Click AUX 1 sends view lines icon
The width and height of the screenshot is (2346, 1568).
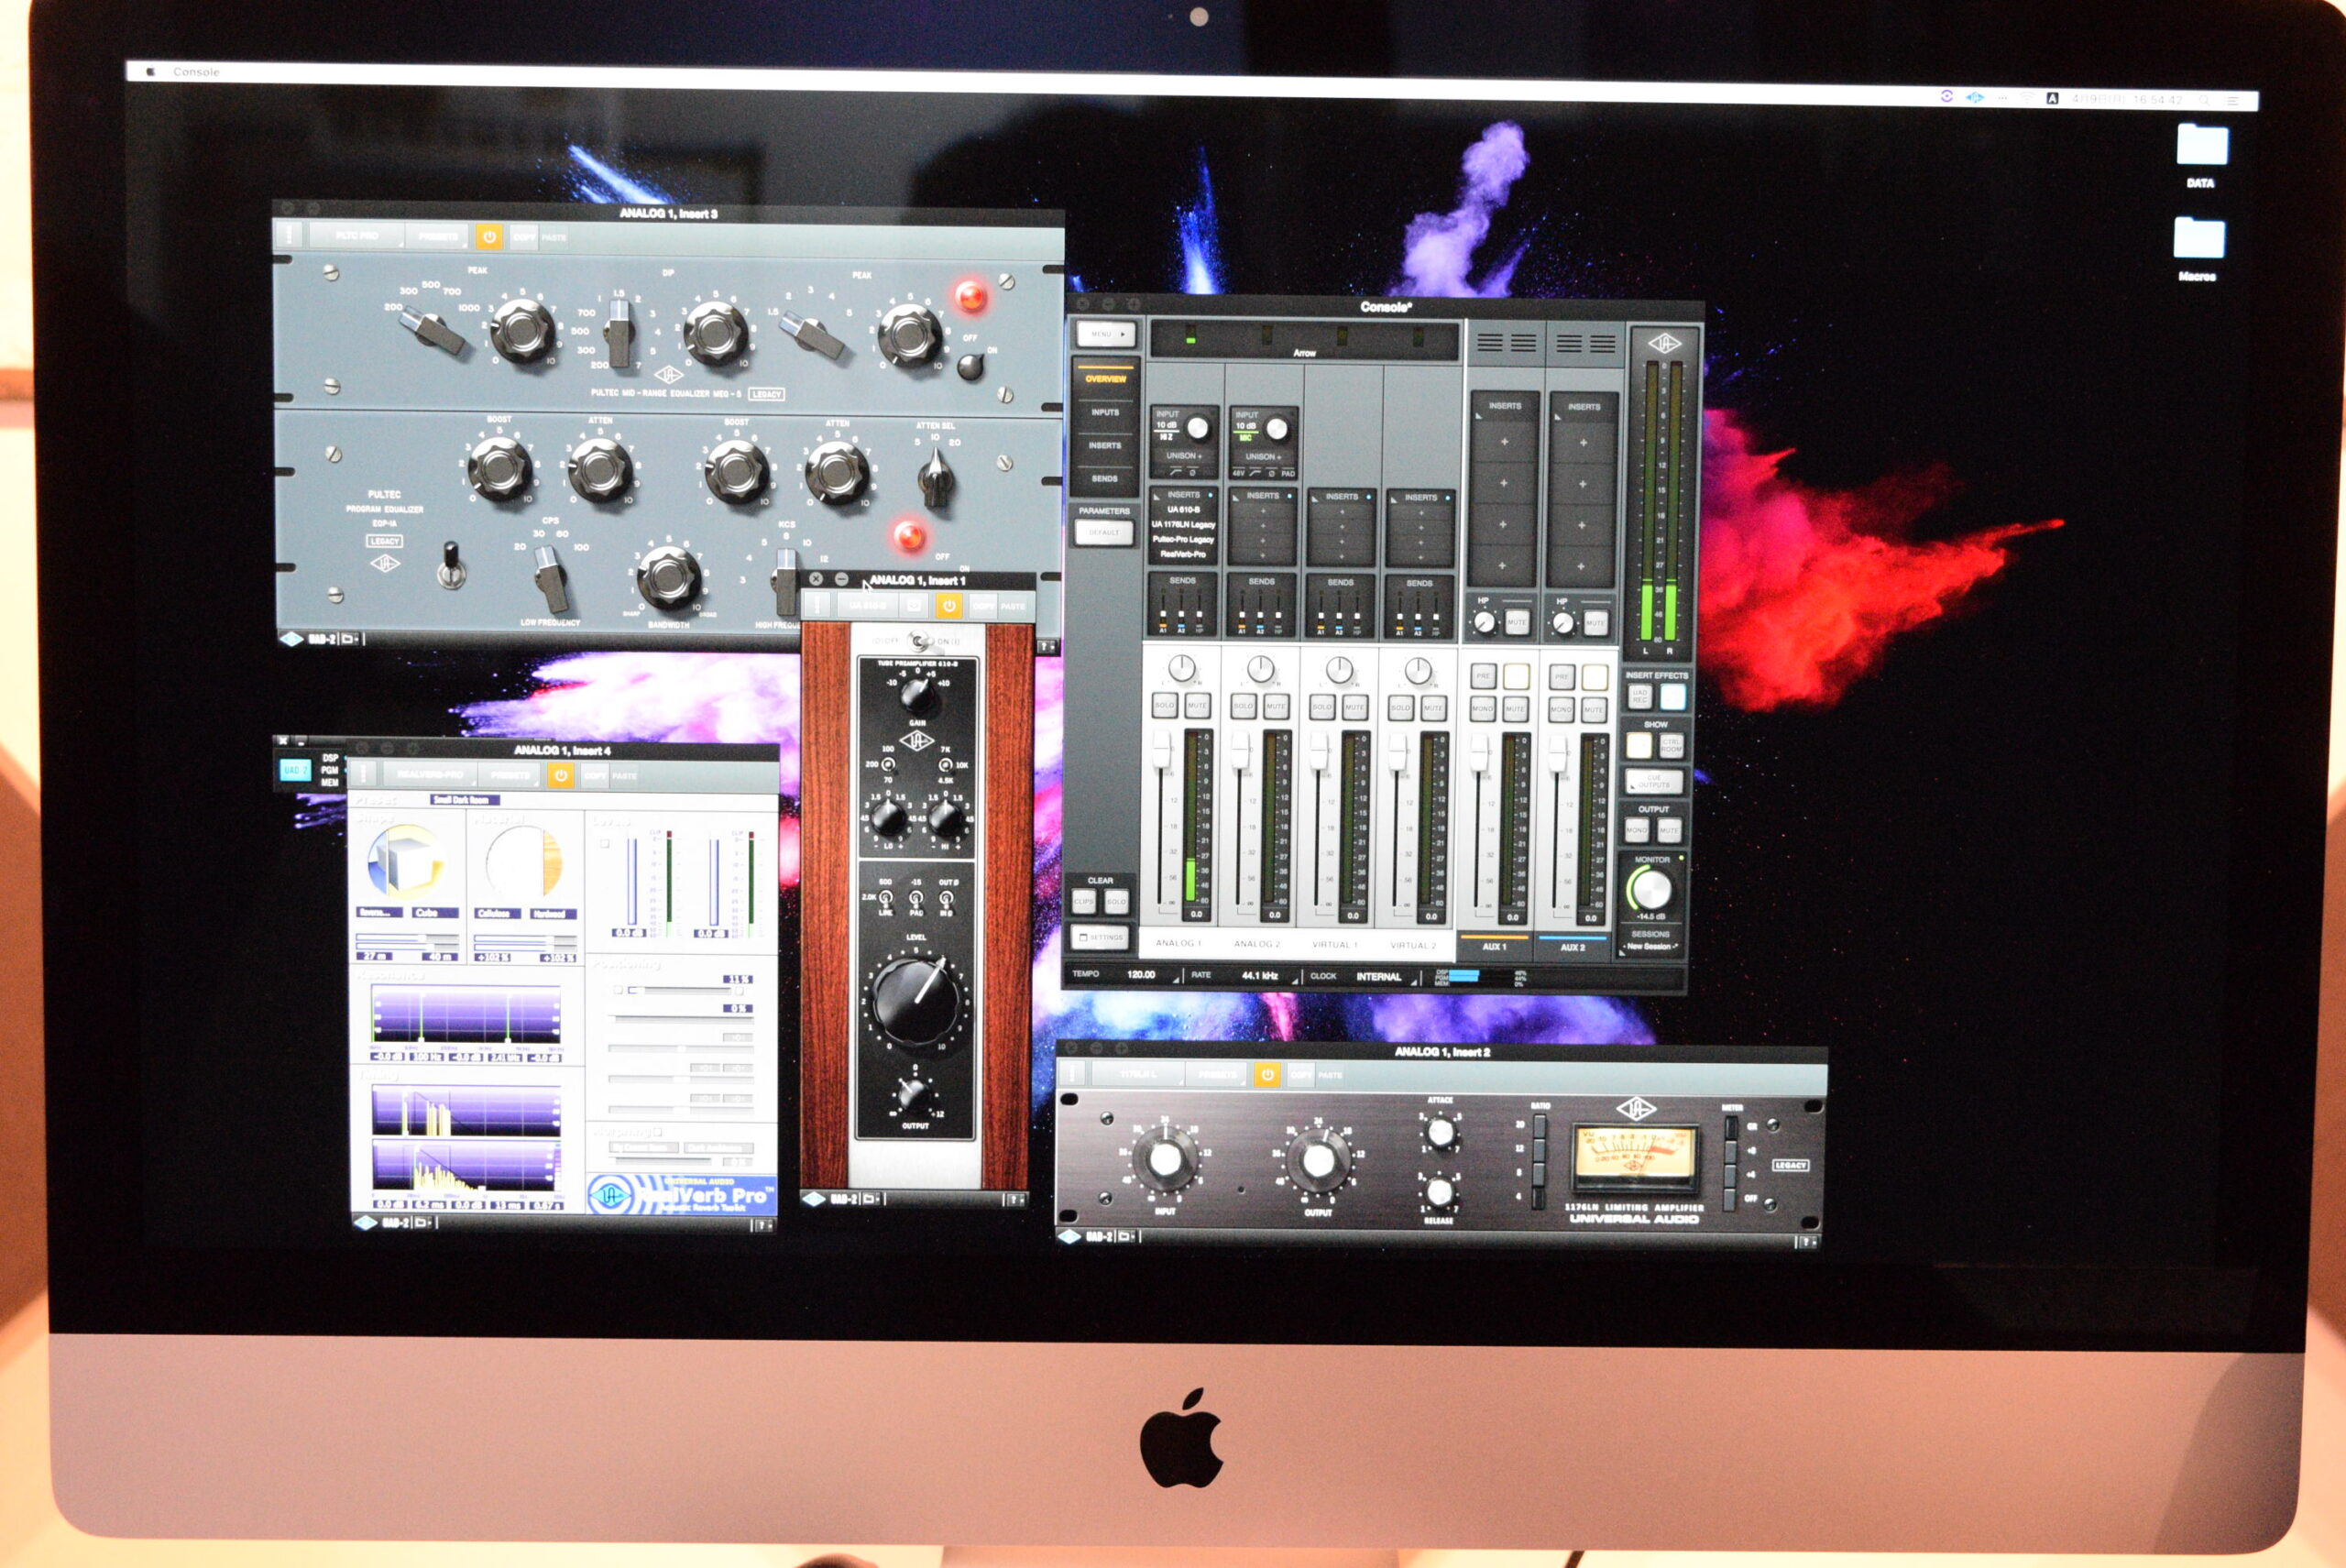click(x=1506, y=343)
